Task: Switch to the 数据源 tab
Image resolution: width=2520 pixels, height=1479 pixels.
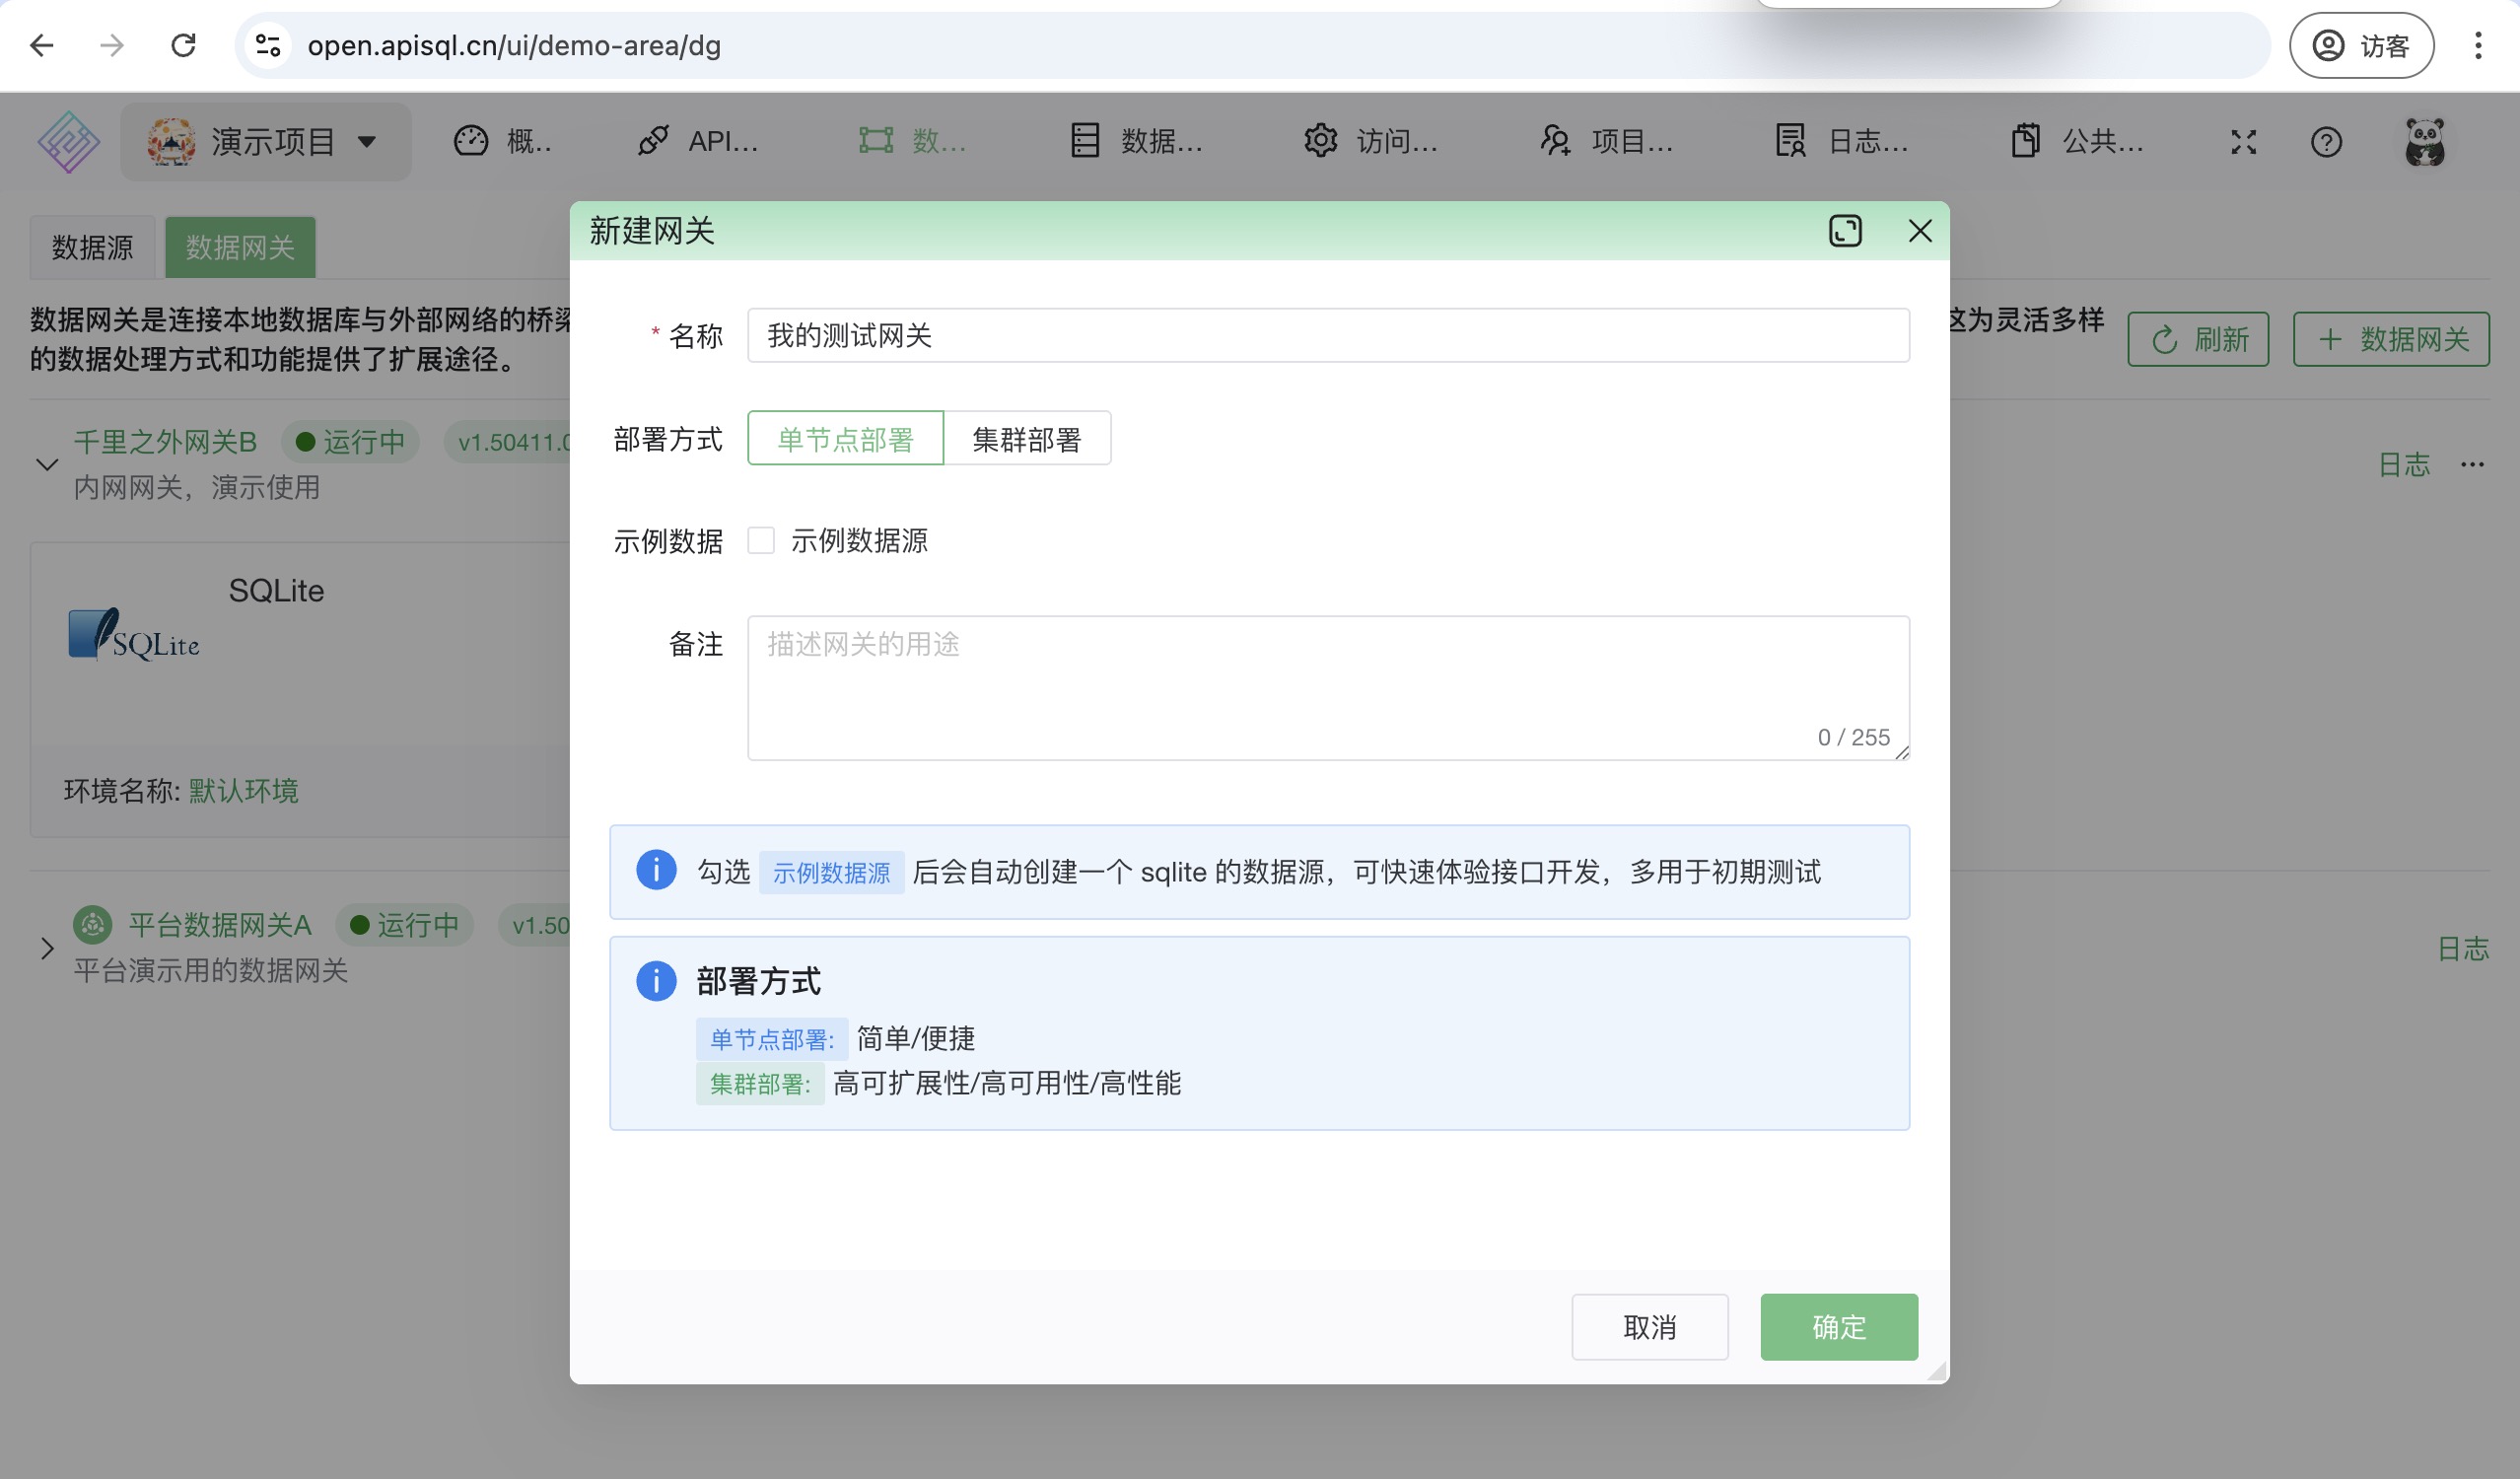Action: click(92, 247)
